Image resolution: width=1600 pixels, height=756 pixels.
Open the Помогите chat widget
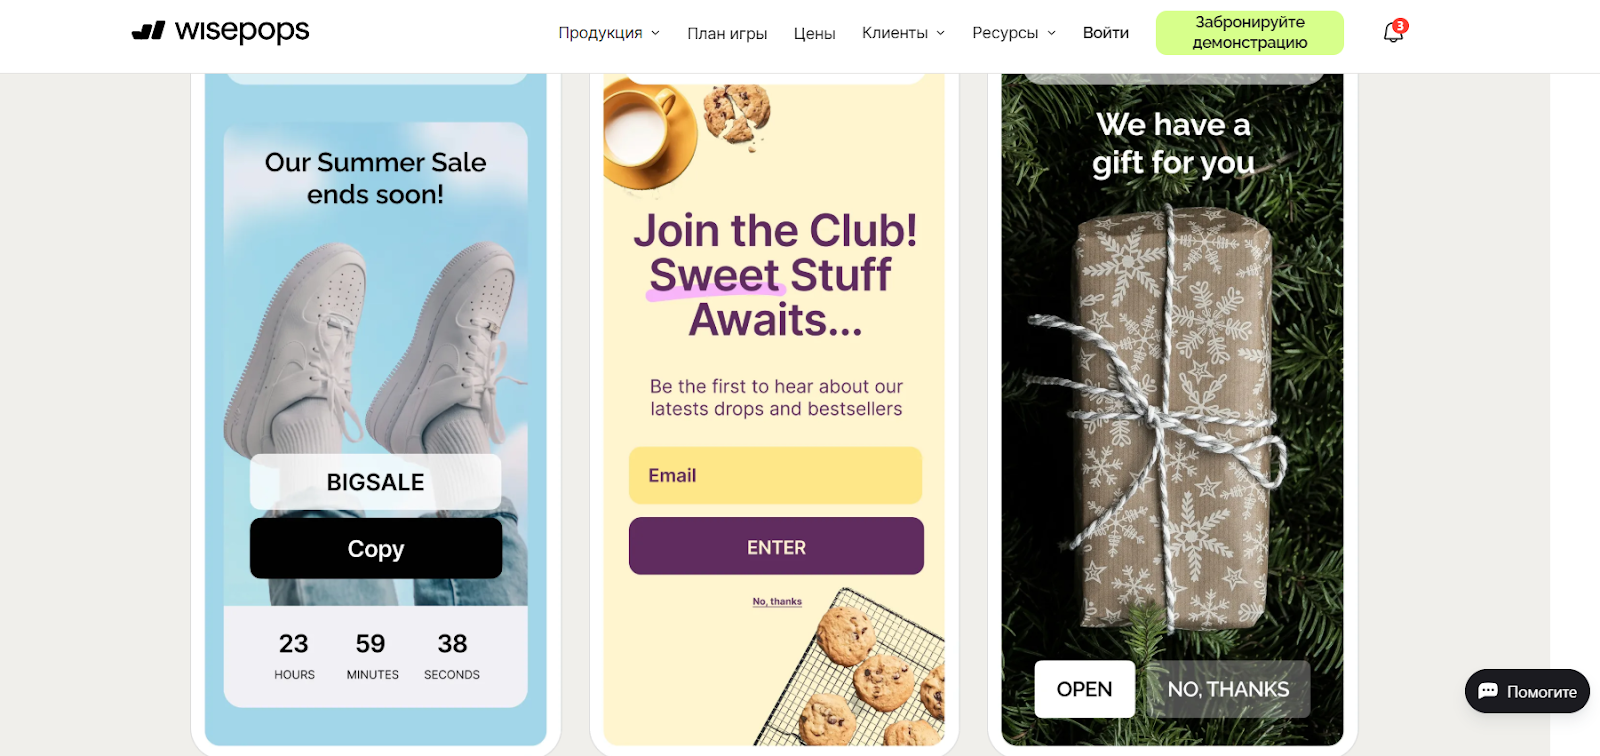[1527, 691]
